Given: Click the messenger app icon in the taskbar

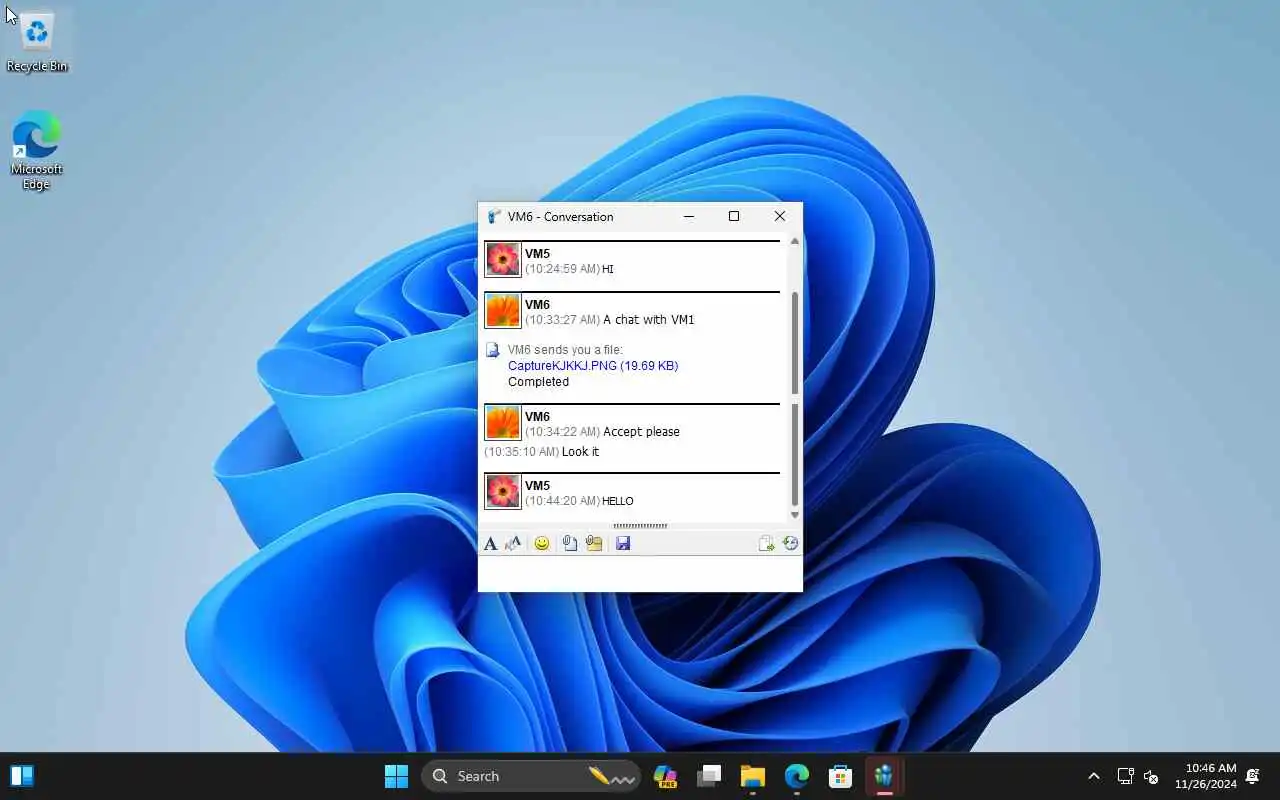Looking at the screenshot, I should pyautogui.click(x=884, y=776).
